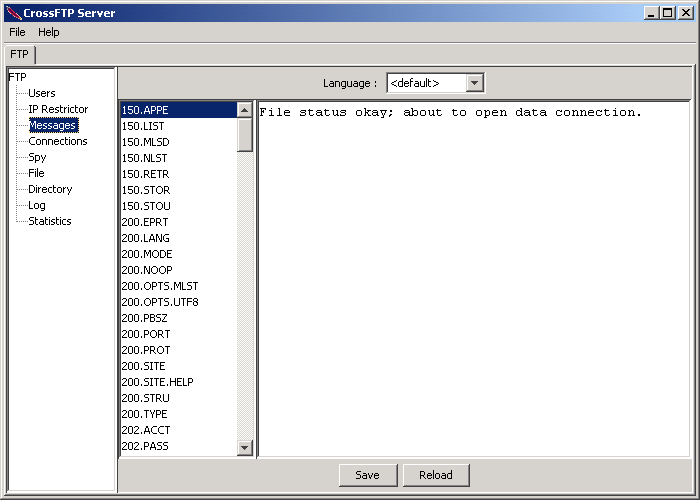Select 200.NOOP message entry
The image size is (700, 500).
[x=179, y=270]
